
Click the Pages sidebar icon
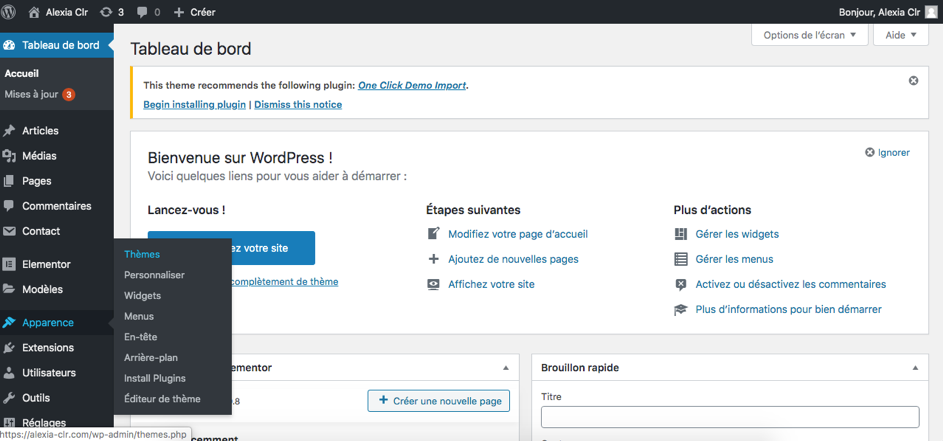tap(9, 181)
